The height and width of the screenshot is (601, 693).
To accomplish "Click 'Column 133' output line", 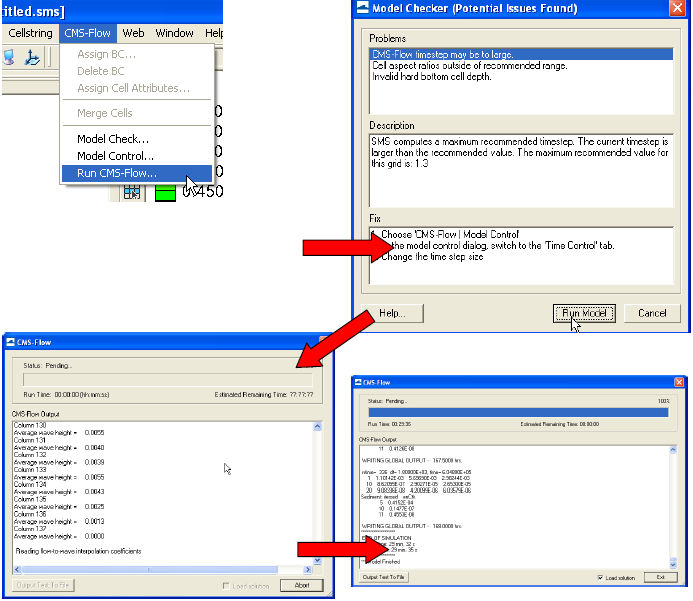I will pos(30,469).
